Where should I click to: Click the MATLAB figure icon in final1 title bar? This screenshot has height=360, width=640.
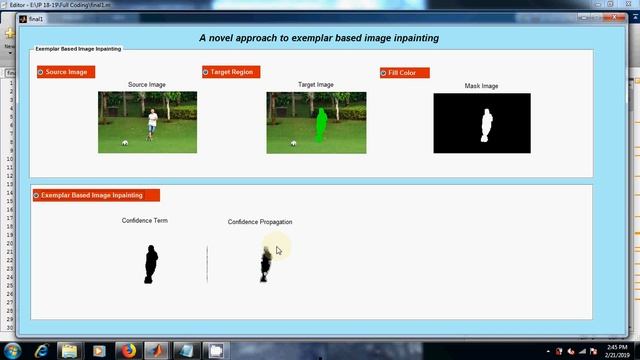tap(23, 19)
